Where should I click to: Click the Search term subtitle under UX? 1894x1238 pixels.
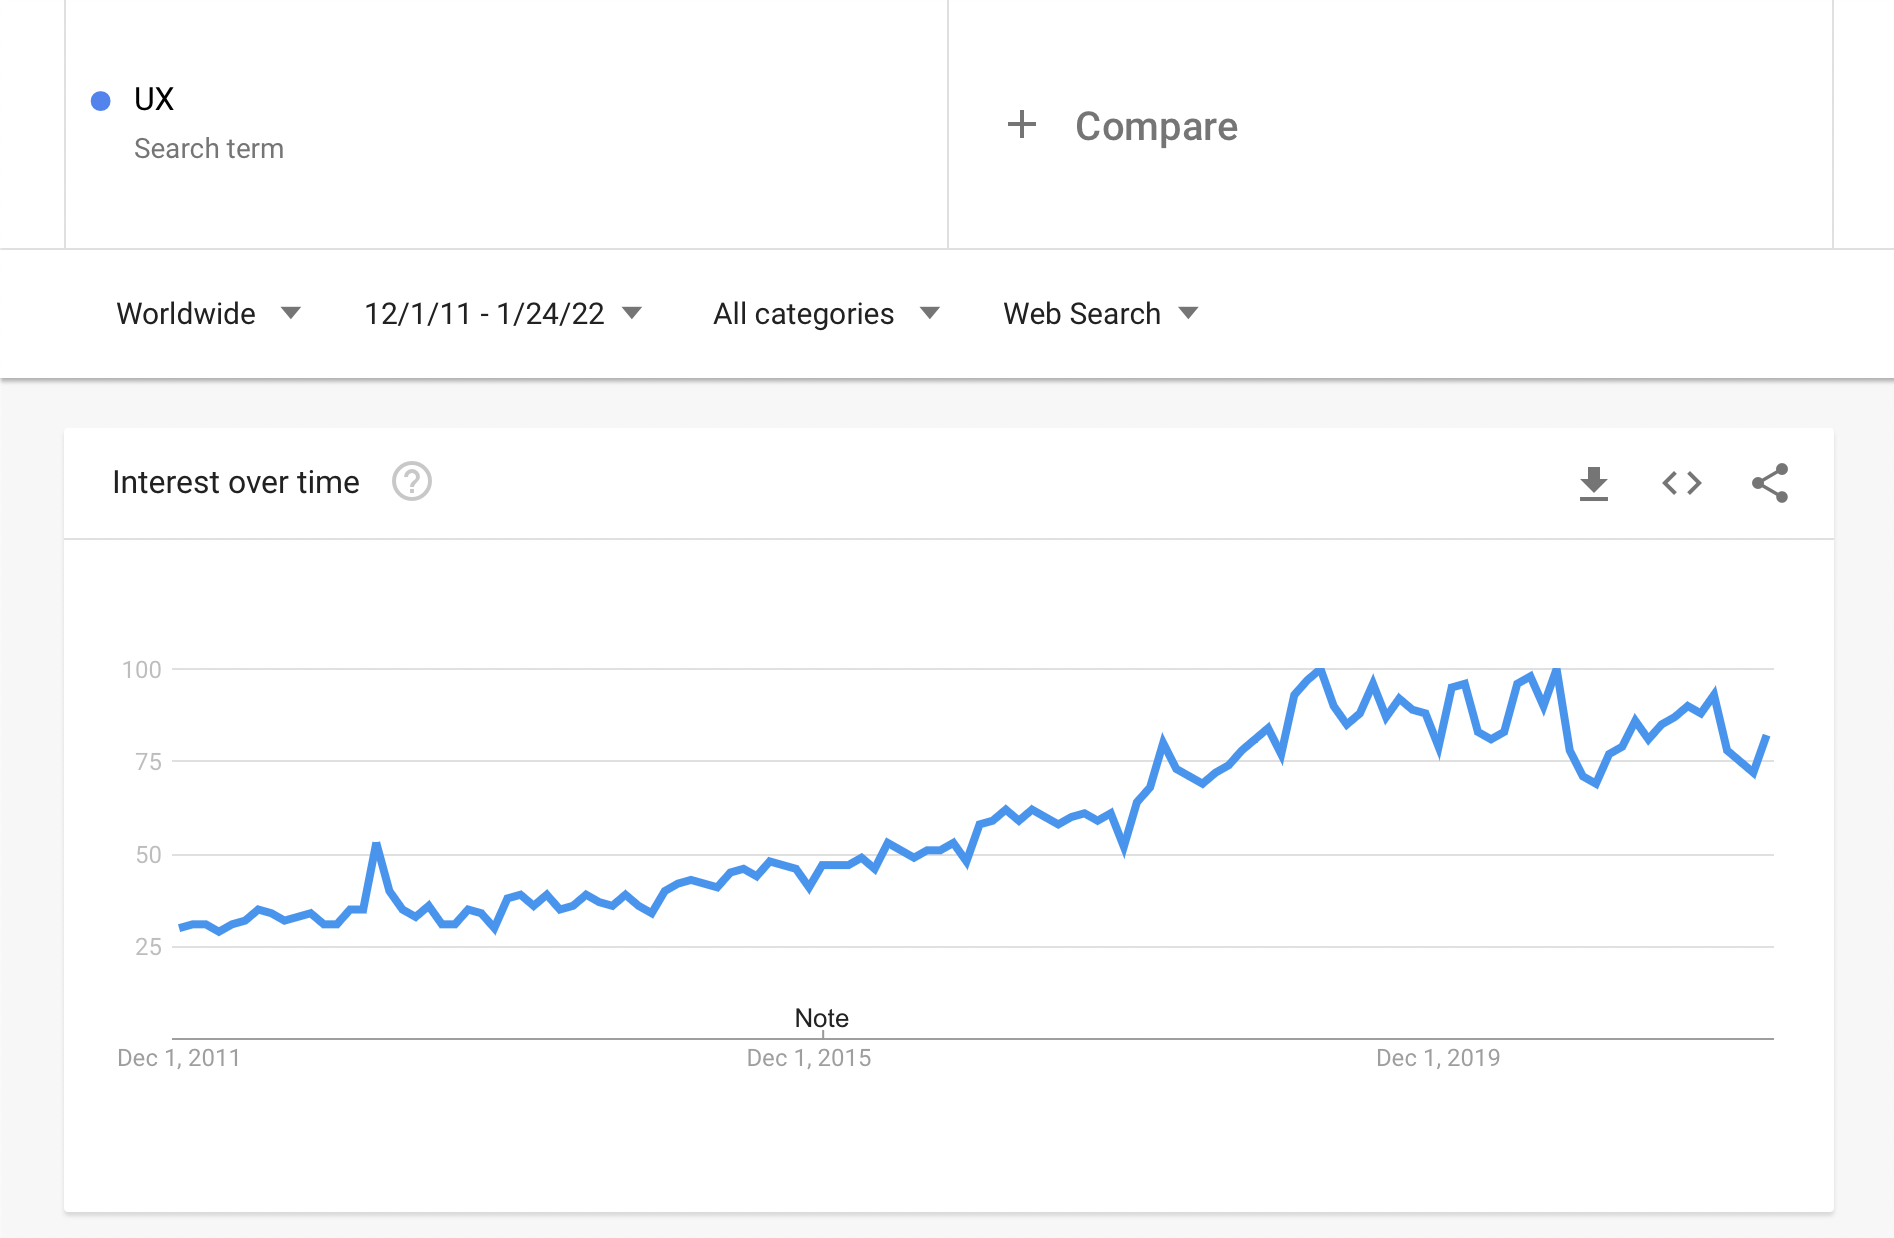coord(209,149)
